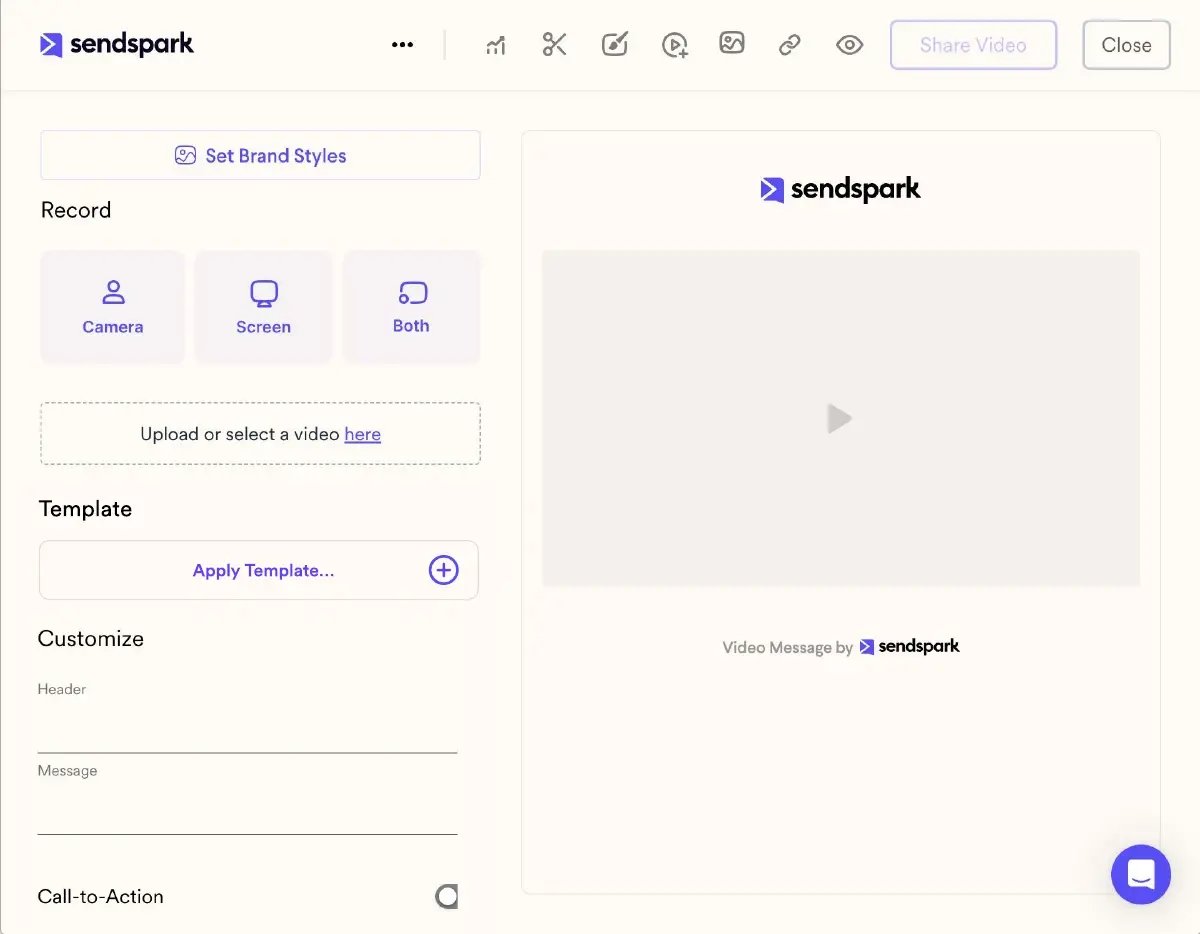Open the analytics chart icon

coord(495,45)
